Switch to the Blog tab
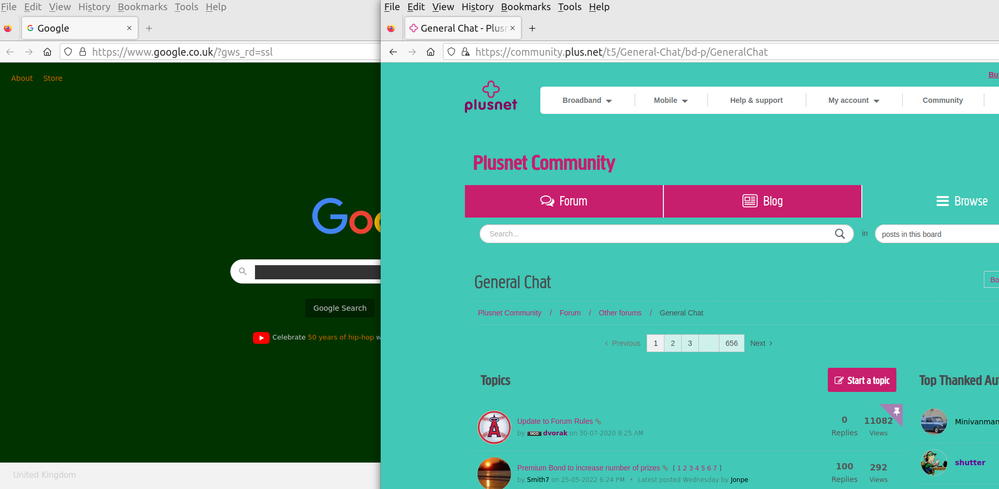This screenshot has height=489, width=999. click(x=762, y=201)
